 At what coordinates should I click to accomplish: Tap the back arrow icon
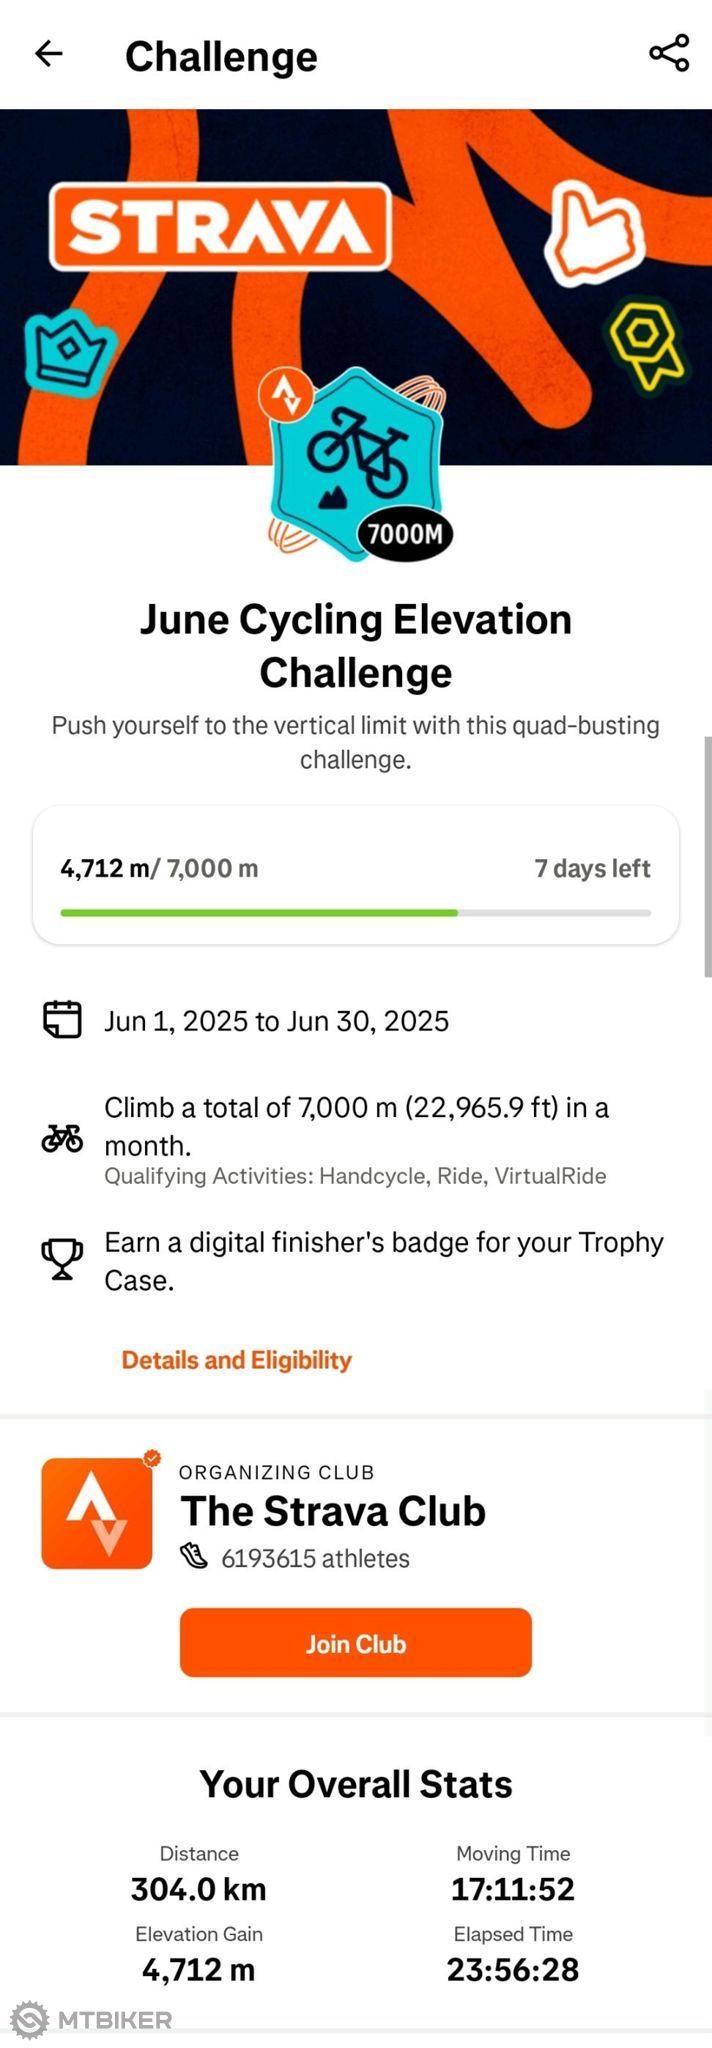click(49, 54)
